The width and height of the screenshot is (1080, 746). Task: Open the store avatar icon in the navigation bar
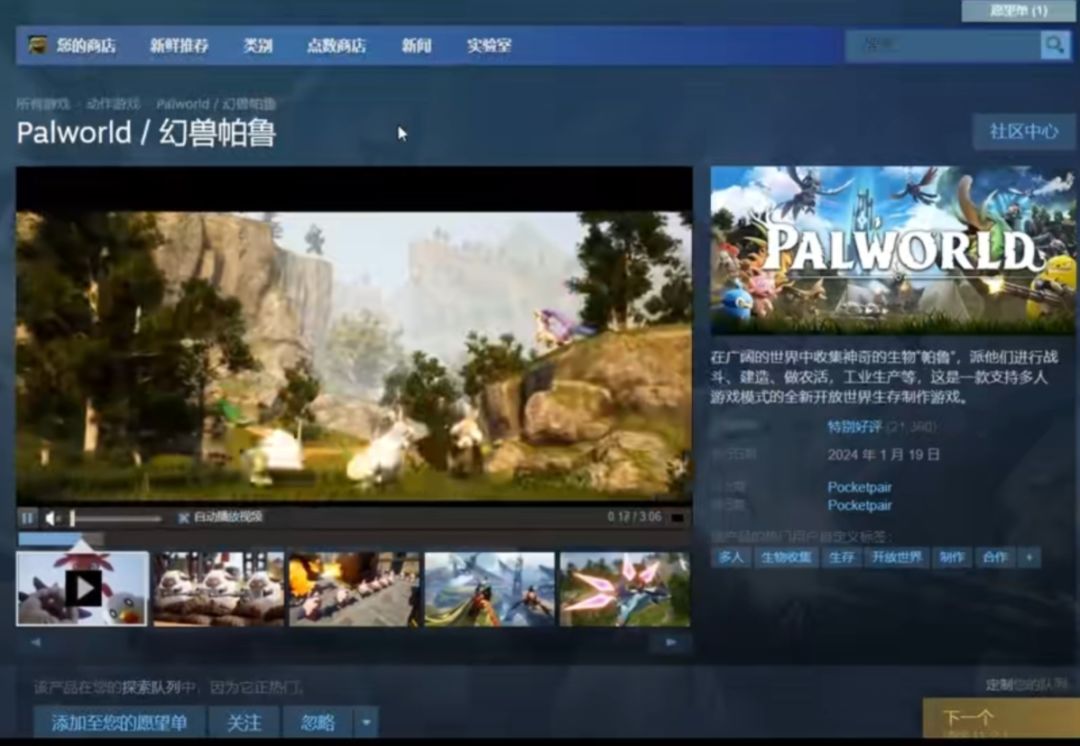tap(37, 45)
